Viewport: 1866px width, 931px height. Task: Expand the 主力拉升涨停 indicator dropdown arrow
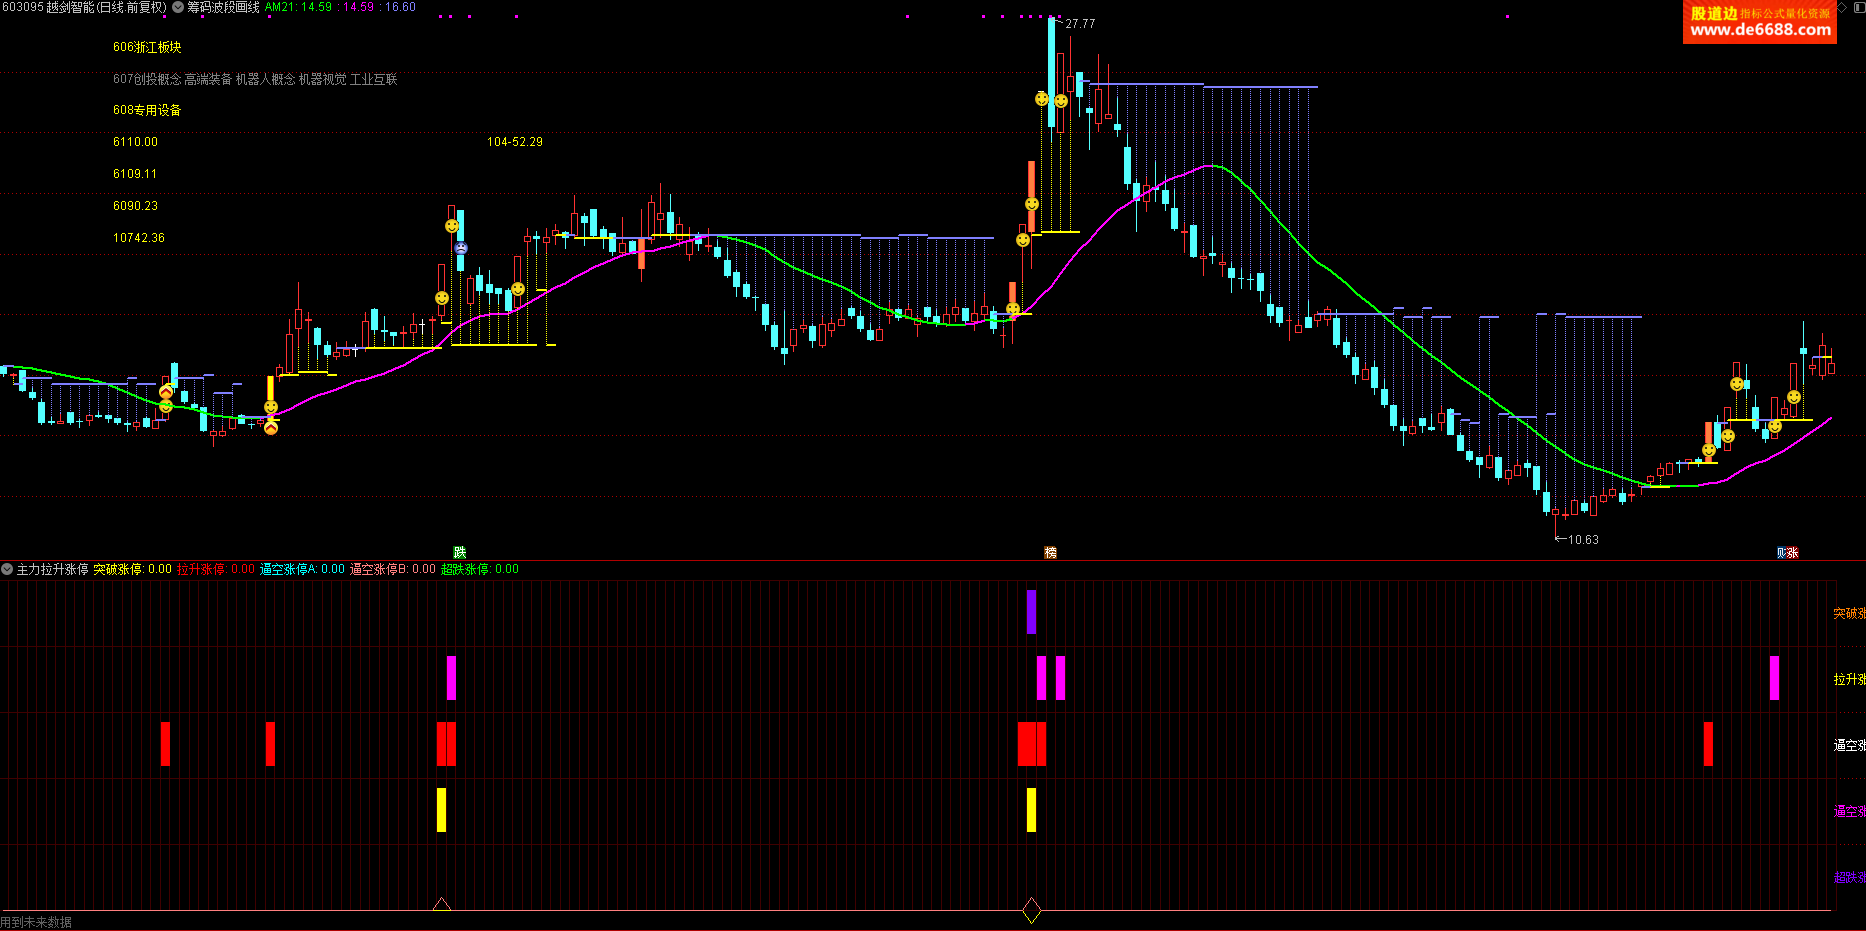(x=7, y=569)
